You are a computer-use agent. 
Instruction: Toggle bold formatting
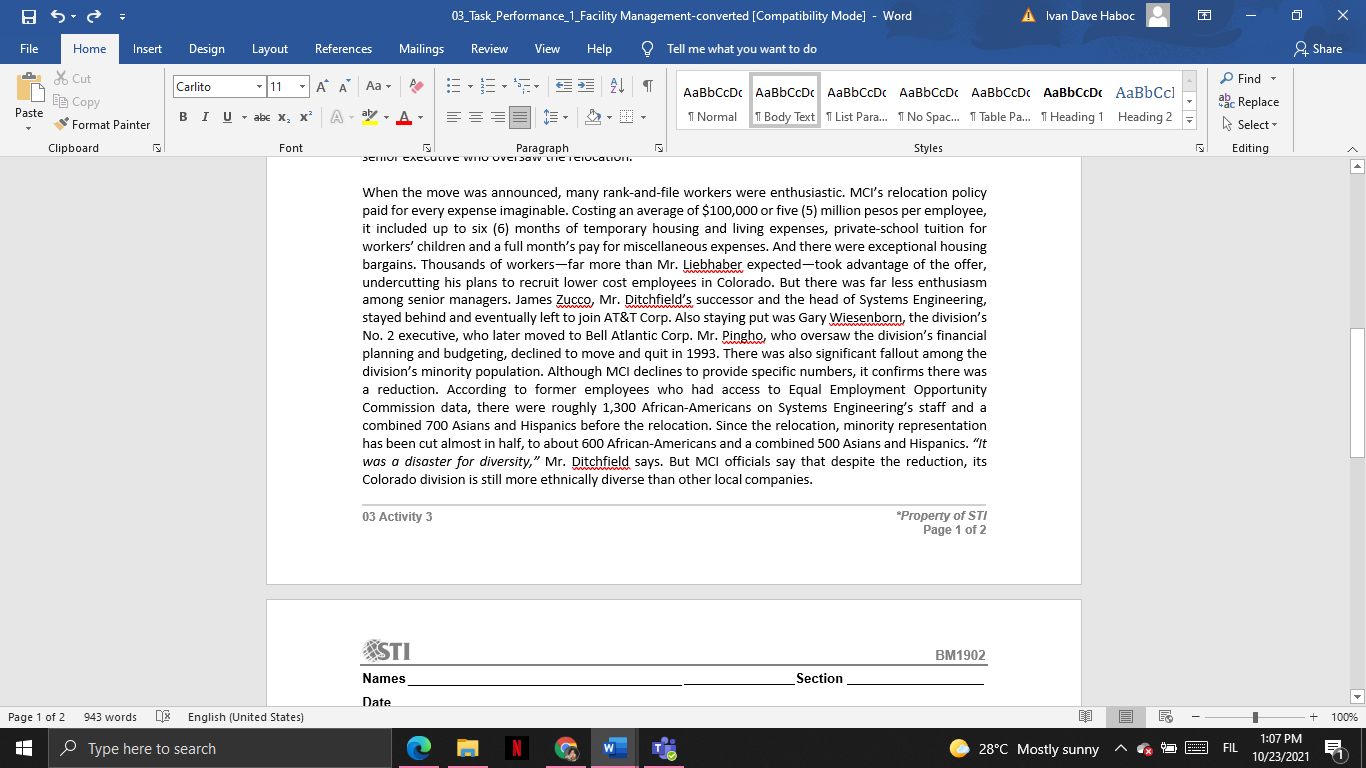(x=183, y=117)
